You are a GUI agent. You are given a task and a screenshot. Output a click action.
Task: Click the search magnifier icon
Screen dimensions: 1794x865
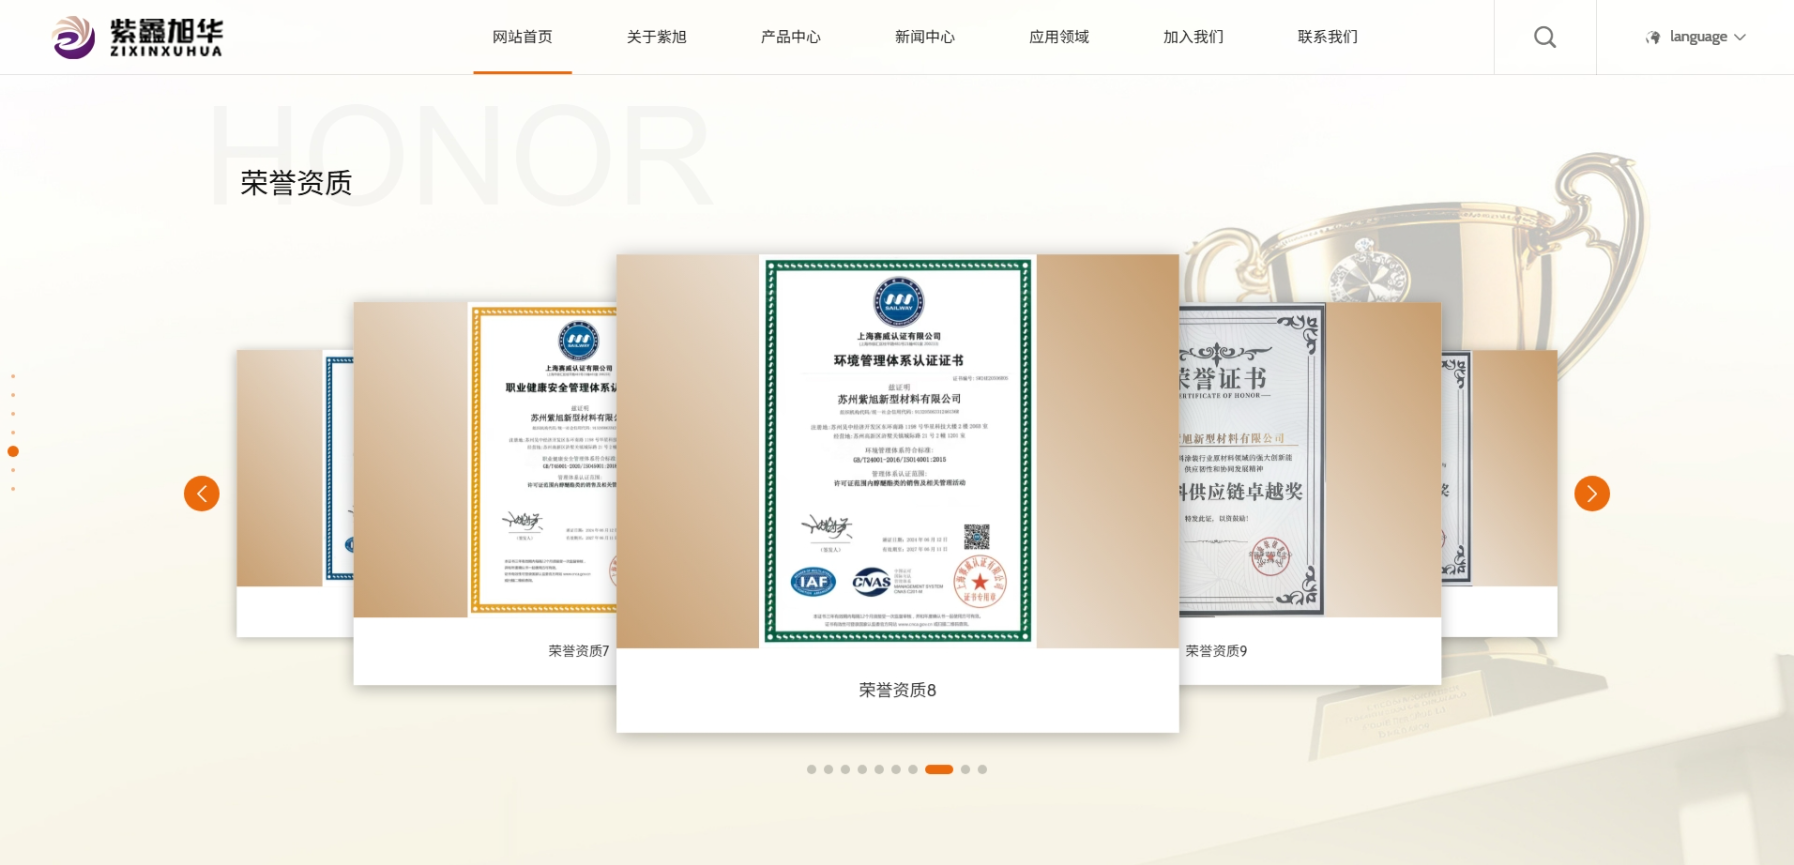click(x=1544, y=37)
